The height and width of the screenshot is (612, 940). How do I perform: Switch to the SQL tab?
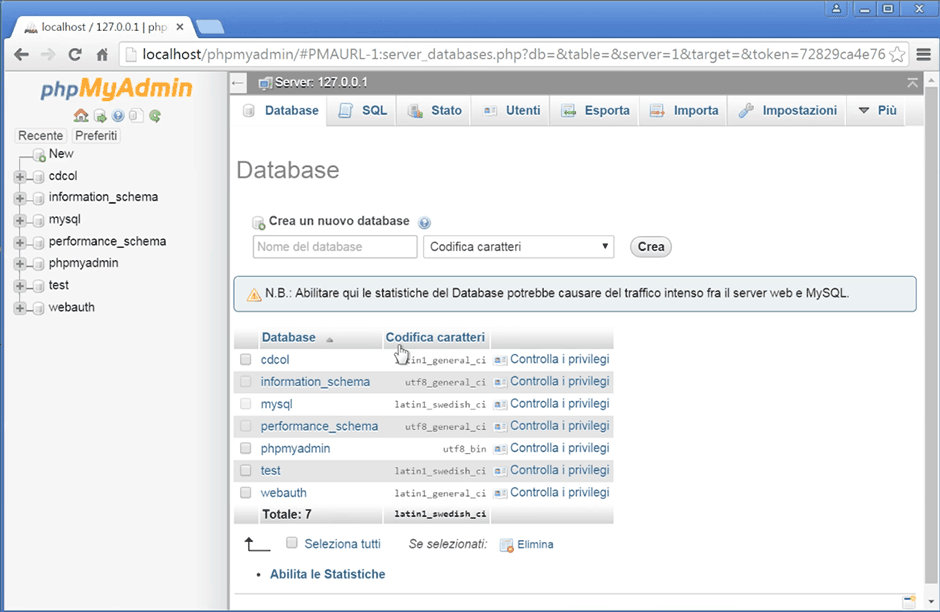pyautogui.click(x=363, y=111)
